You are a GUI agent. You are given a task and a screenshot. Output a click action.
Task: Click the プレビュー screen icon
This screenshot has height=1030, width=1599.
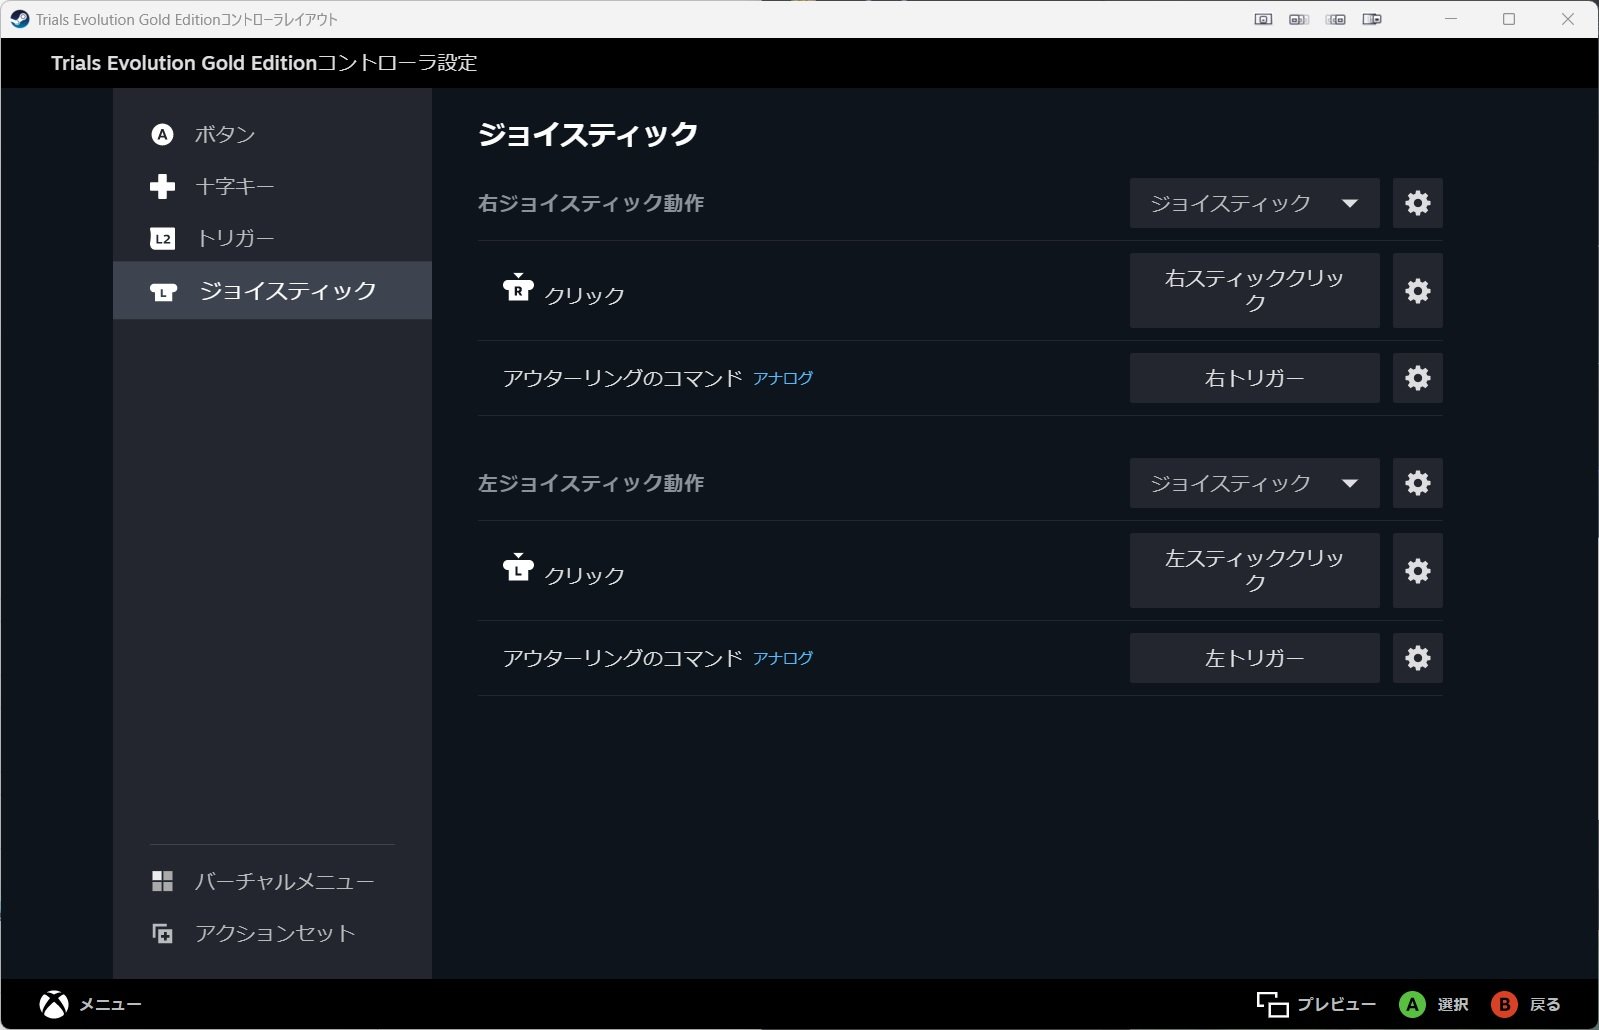coord(1272,1004)
